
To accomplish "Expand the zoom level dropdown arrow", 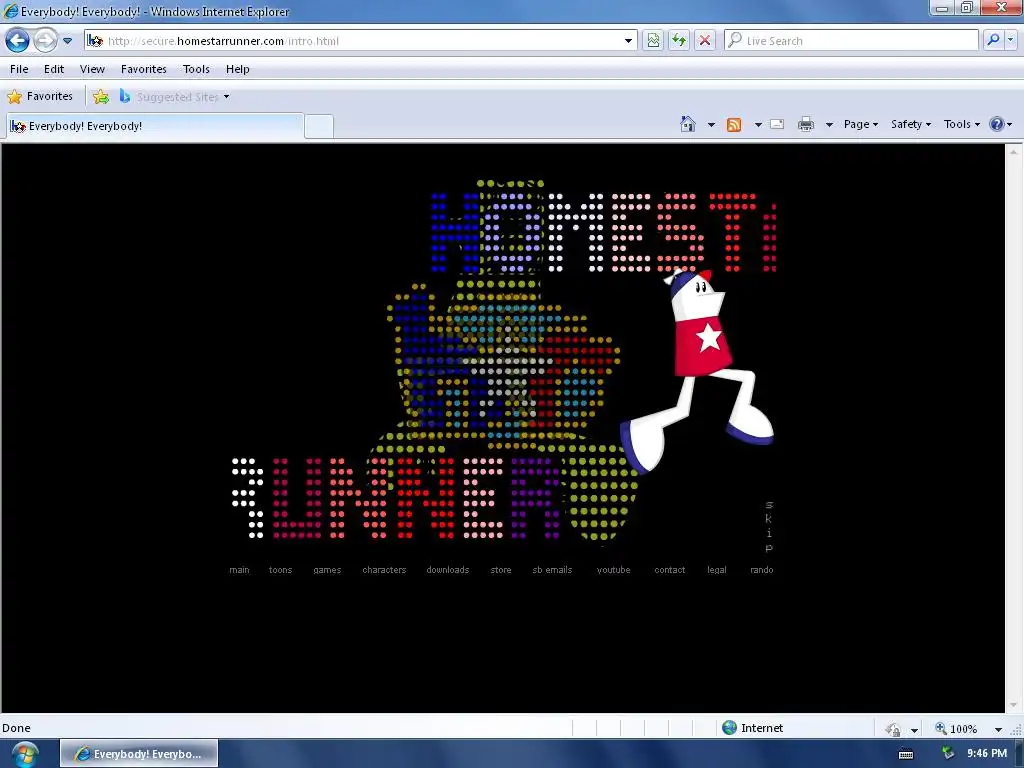I will (998, 729).
